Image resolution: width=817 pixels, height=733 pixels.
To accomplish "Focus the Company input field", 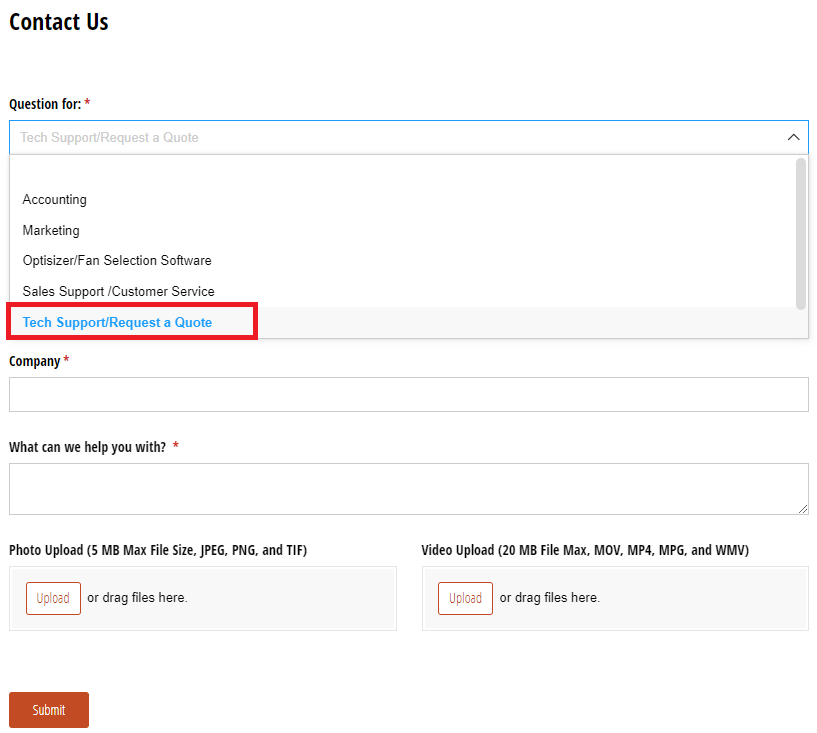I will coord(408,394).
